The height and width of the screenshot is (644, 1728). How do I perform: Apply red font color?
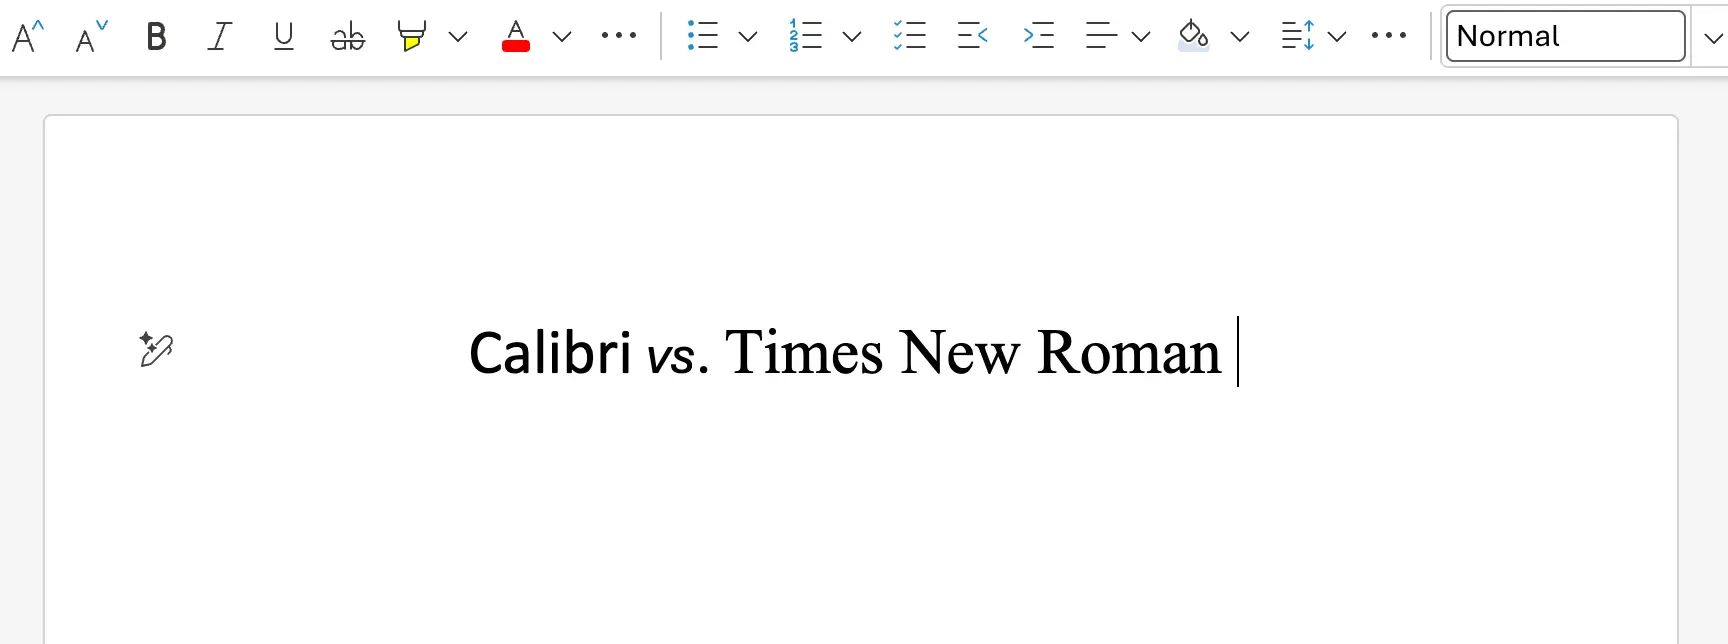(x=516, y=37)
